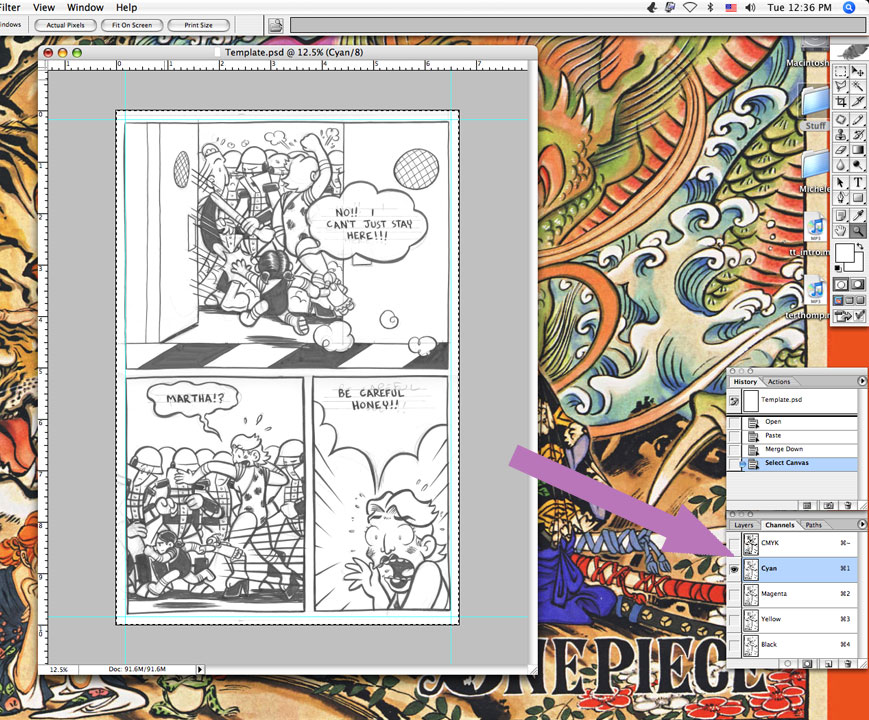Open the History panel options menu
The height and width of the screenshot is (720, 869).
click(861, 381)
